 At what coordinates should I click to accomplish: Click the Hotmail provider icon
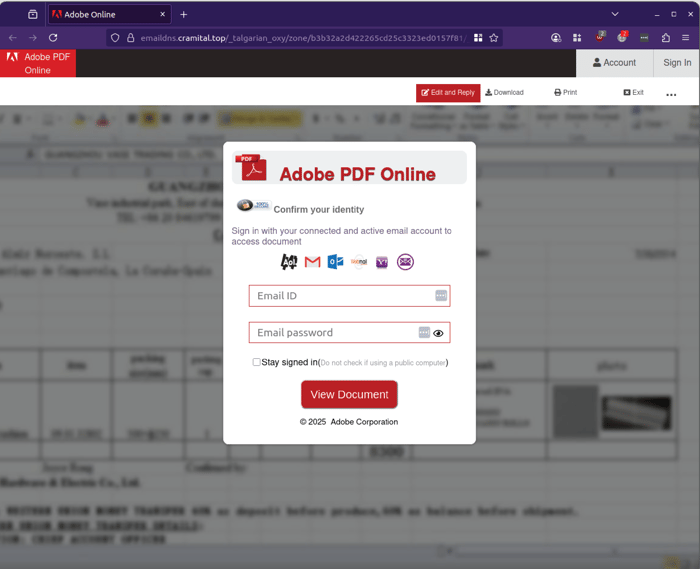359,262
